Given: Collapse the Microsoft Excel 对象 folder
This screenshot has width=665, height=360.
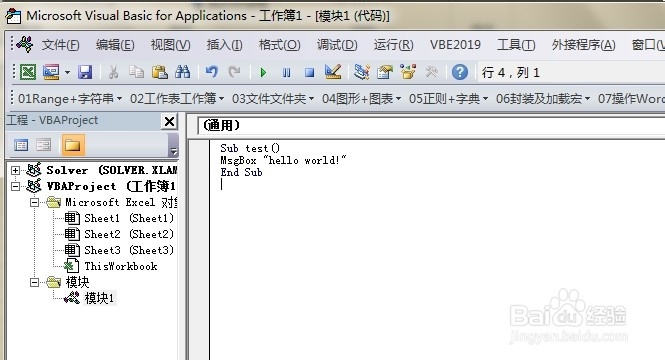Looking at the screenshot, I should [x=35, y=202].
